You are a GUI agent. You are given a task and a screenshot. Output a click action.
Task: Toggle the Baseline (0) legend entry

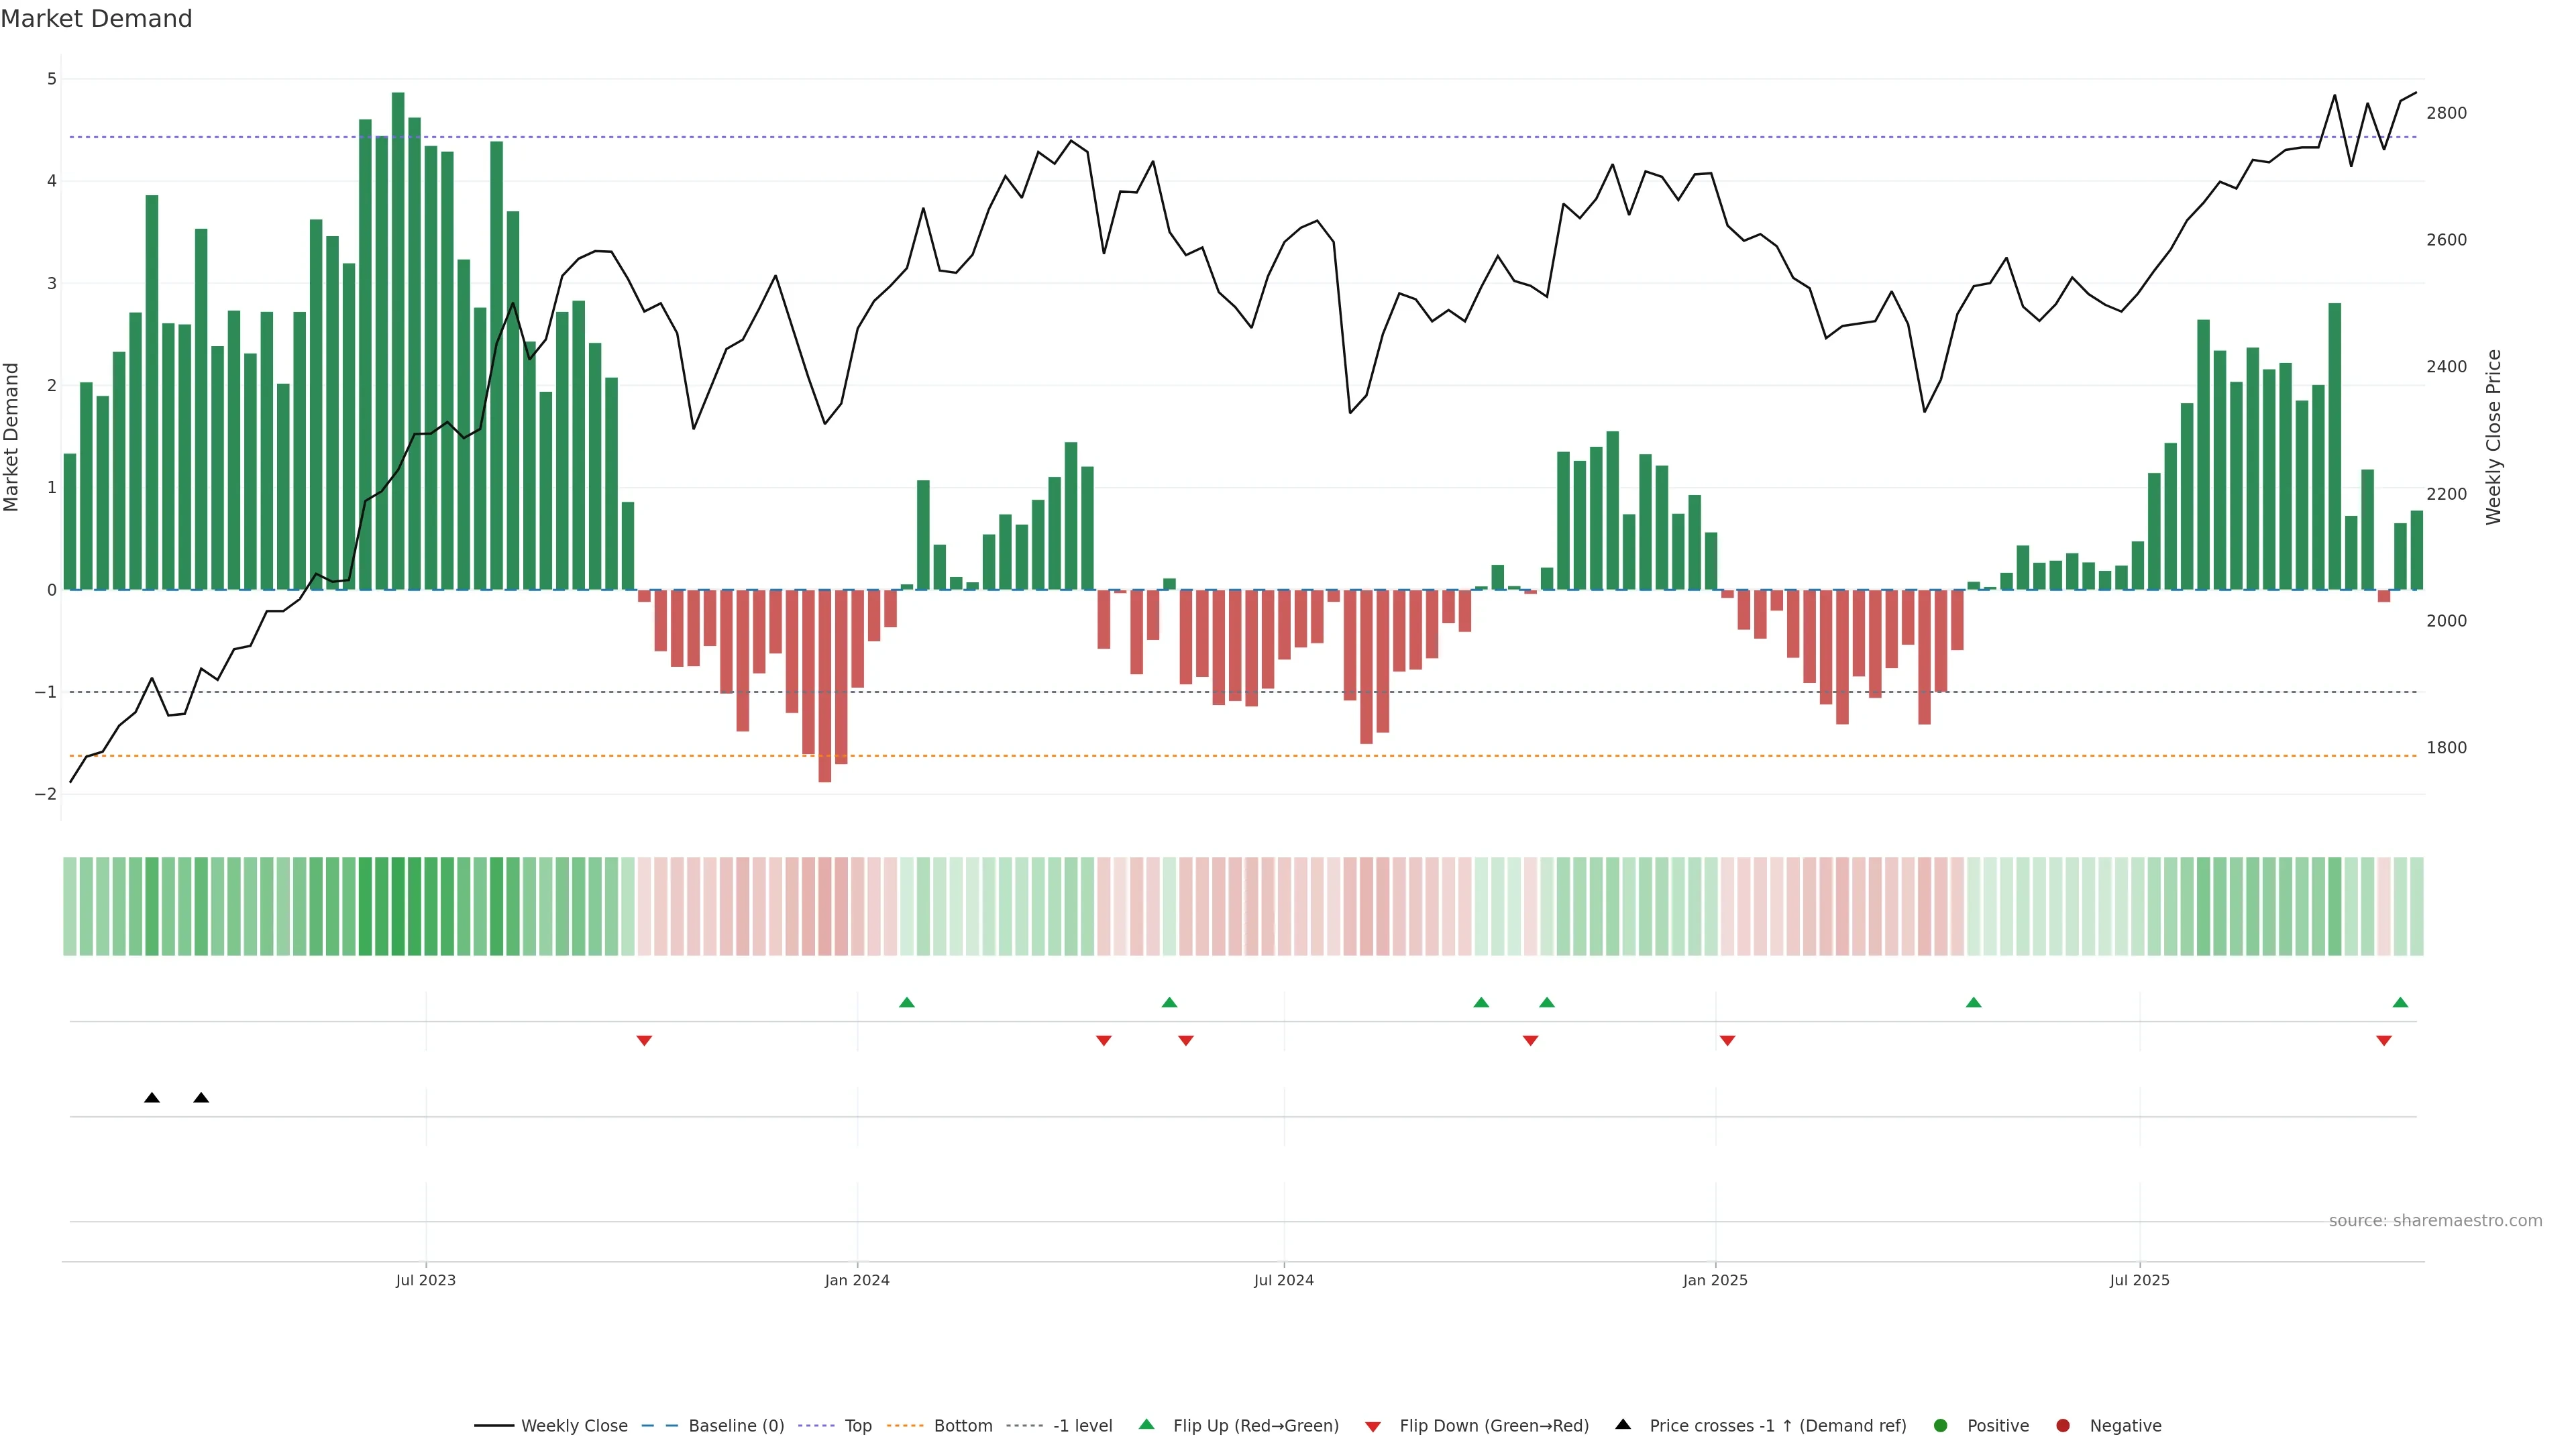tap(736, 1425)
